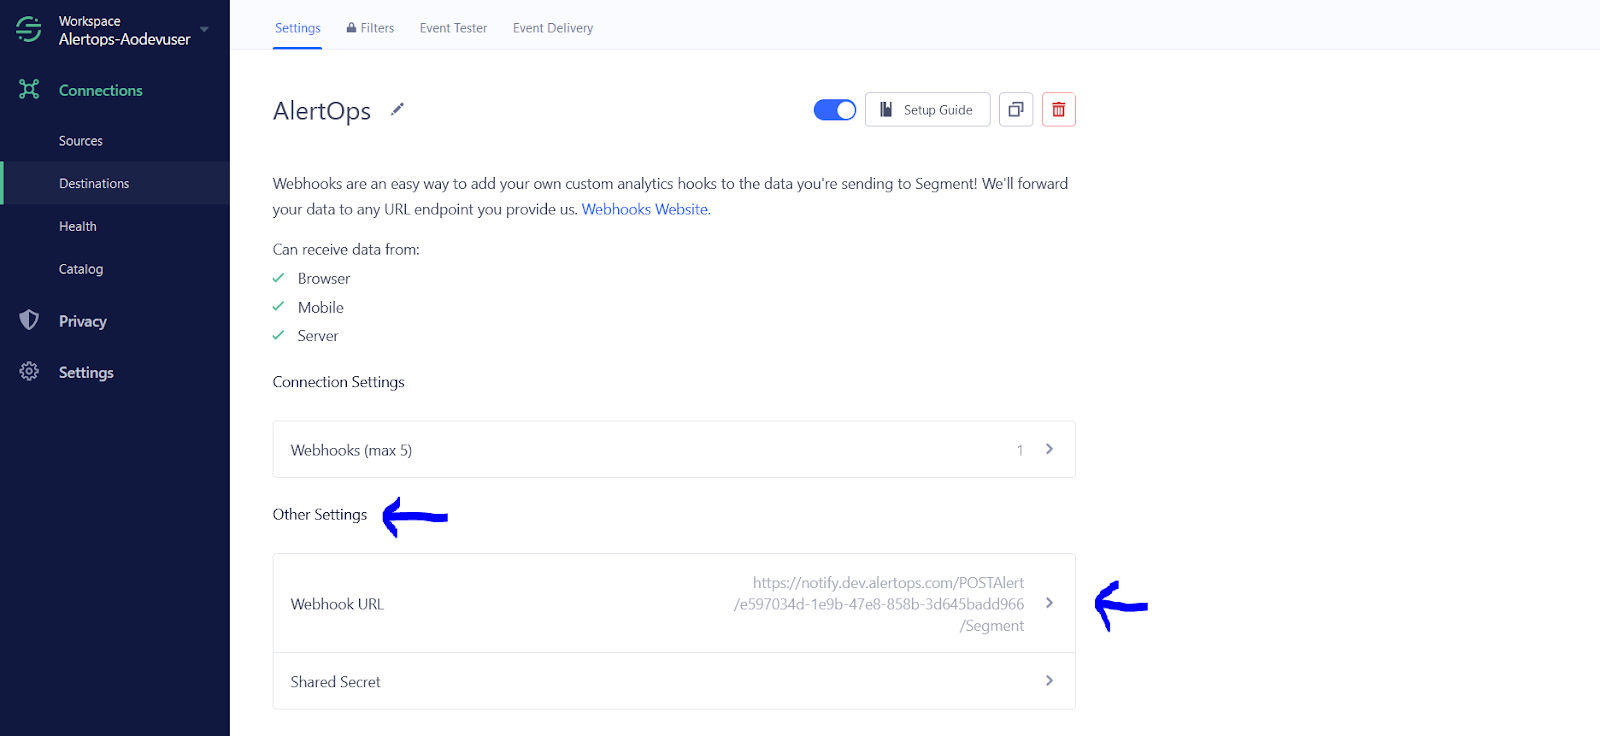
Task: Go to Sources in the sidebar
Action: (81, 141)
